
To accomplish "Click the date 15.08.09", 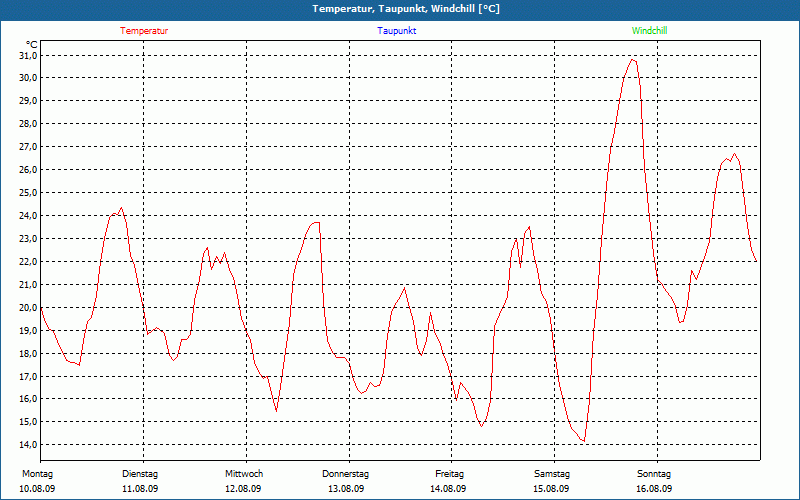I will click(551, 489).
